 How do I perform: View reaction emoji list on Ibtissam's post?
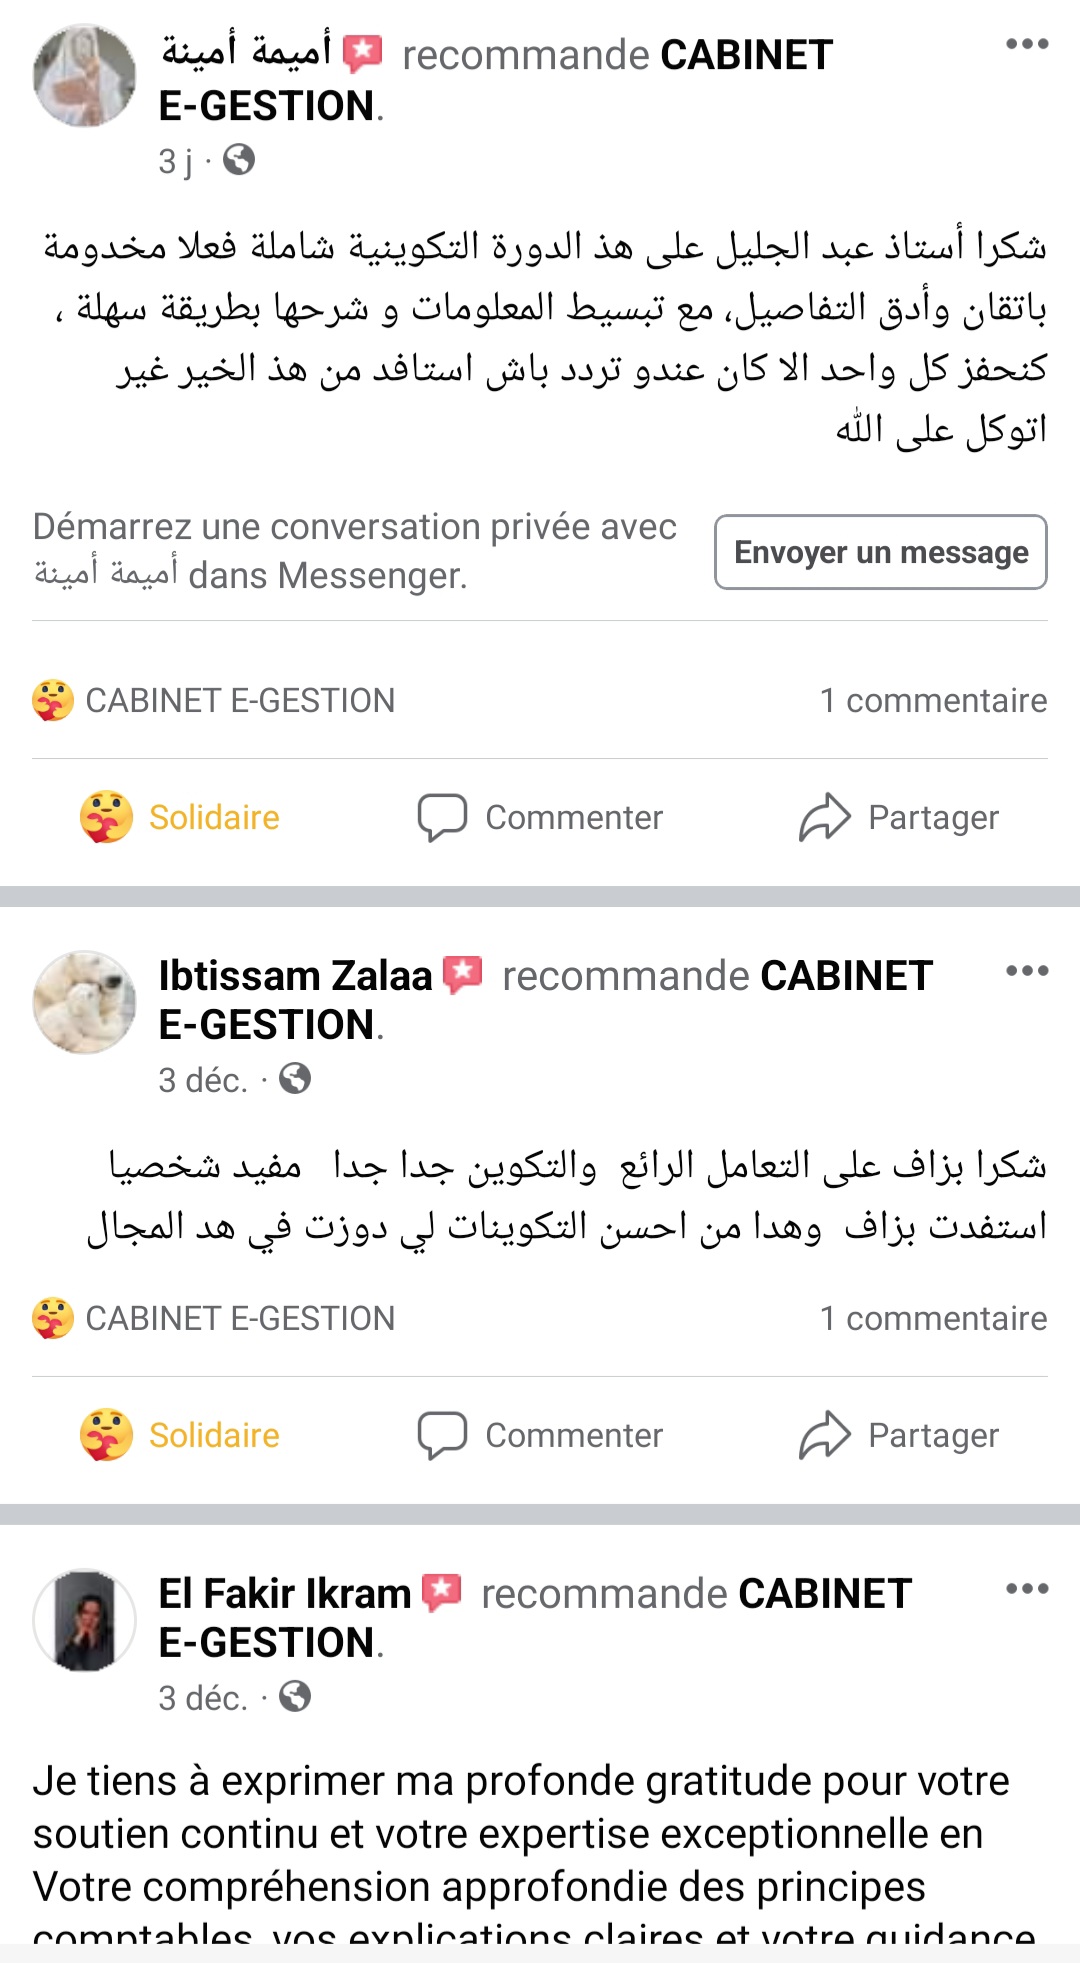53,1318
